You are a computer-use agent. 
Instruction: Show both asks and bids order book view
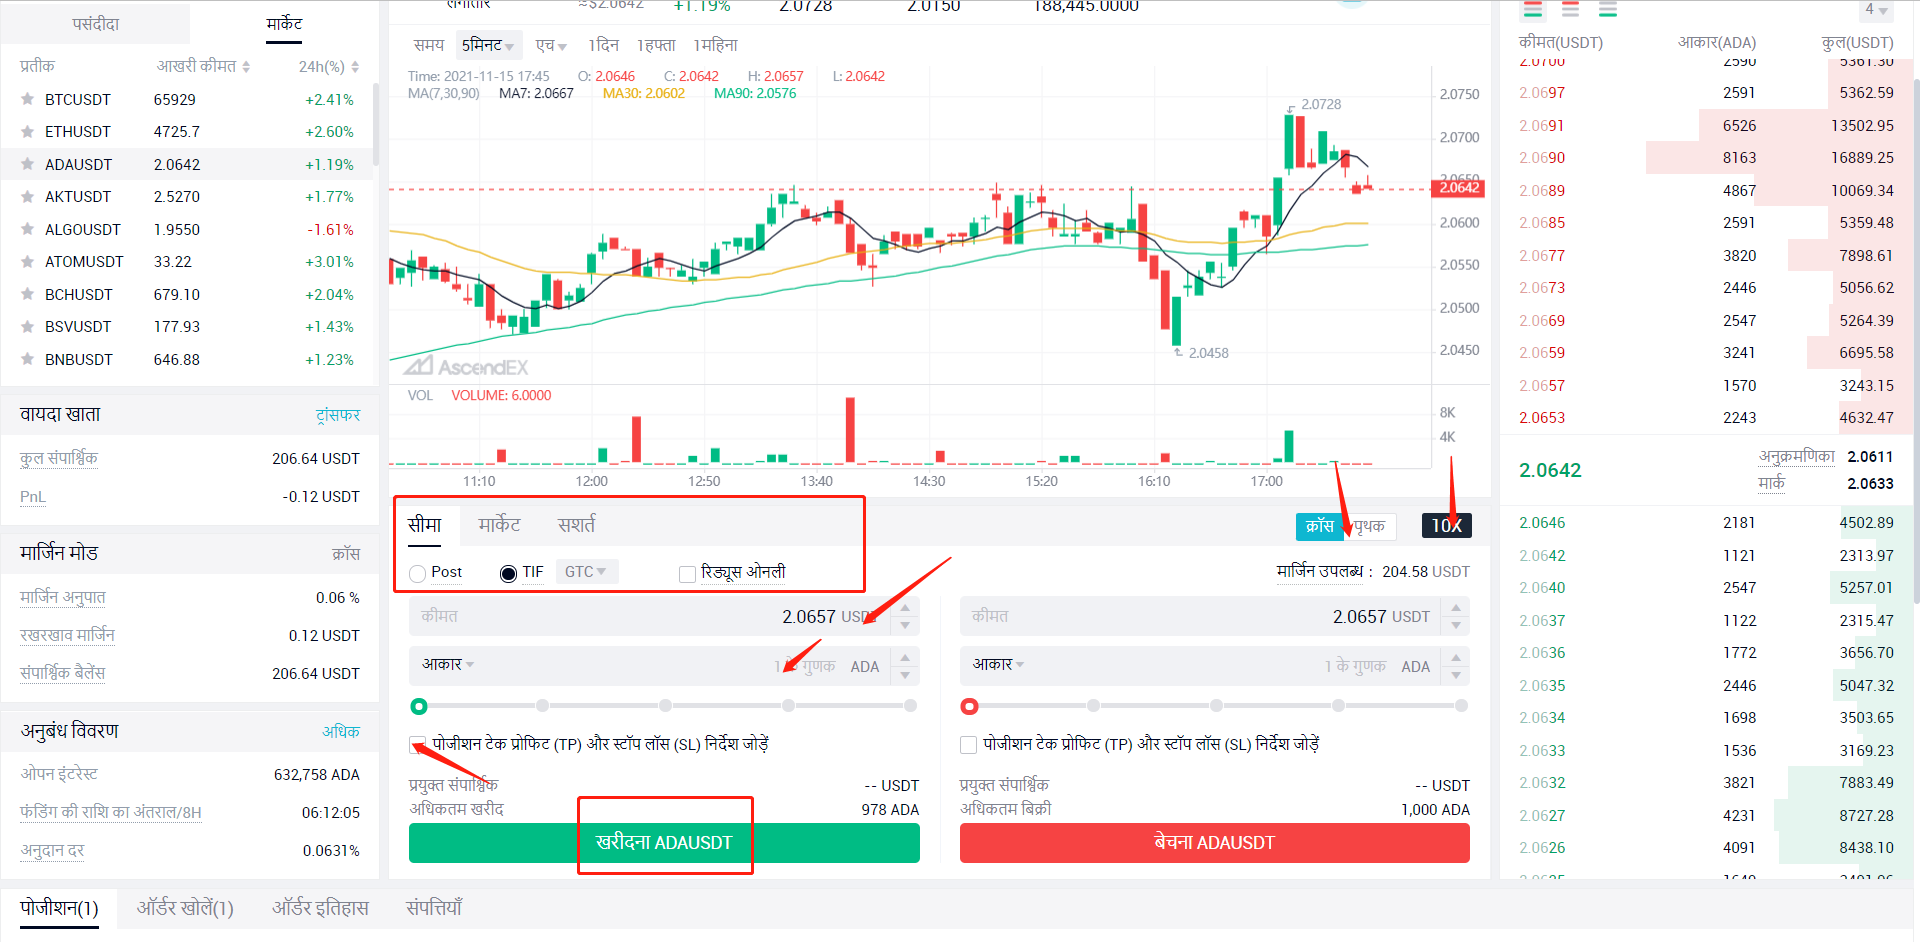pyautogui.click(x=1533, y=10)
